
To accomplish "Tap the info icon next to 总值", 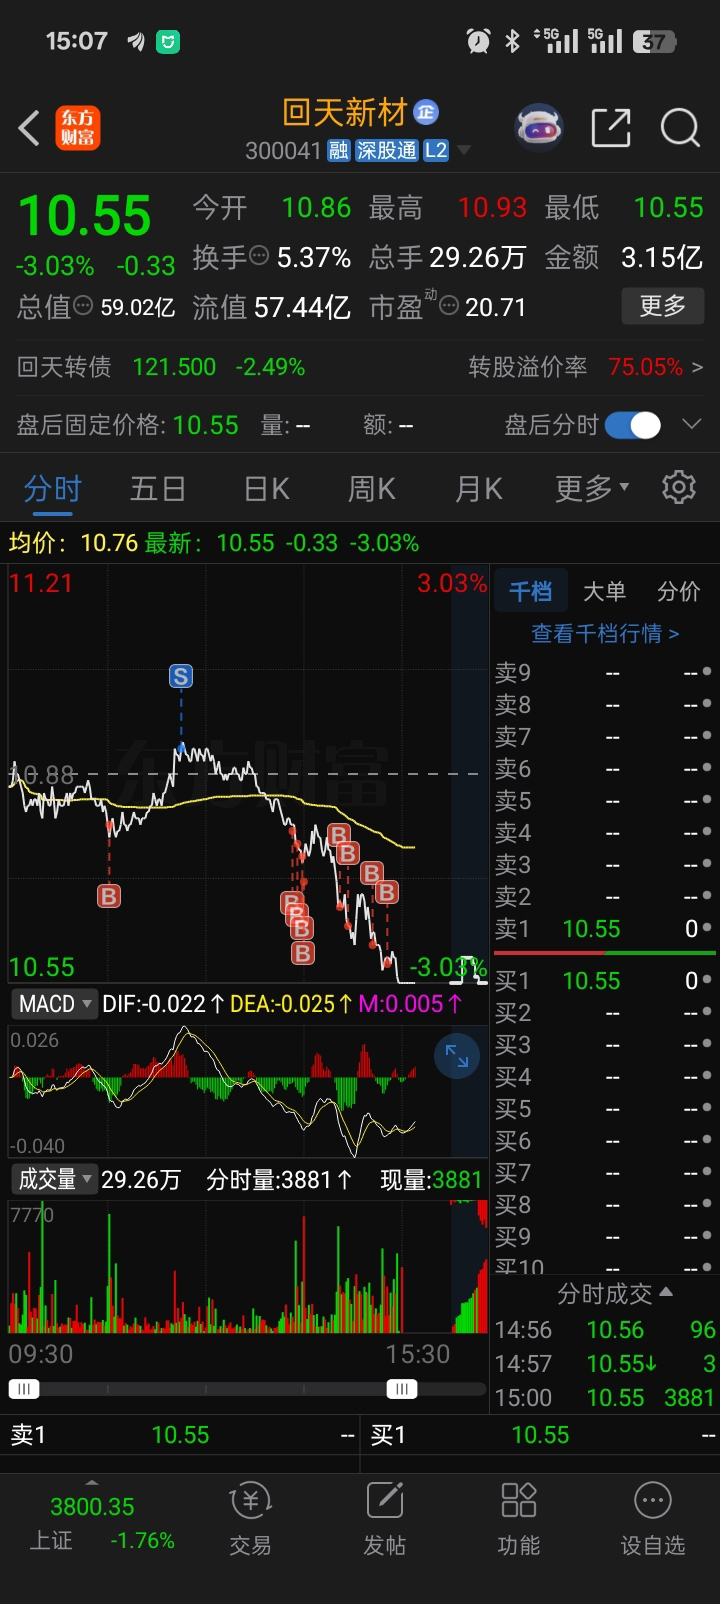I will (x=84, y=306).
